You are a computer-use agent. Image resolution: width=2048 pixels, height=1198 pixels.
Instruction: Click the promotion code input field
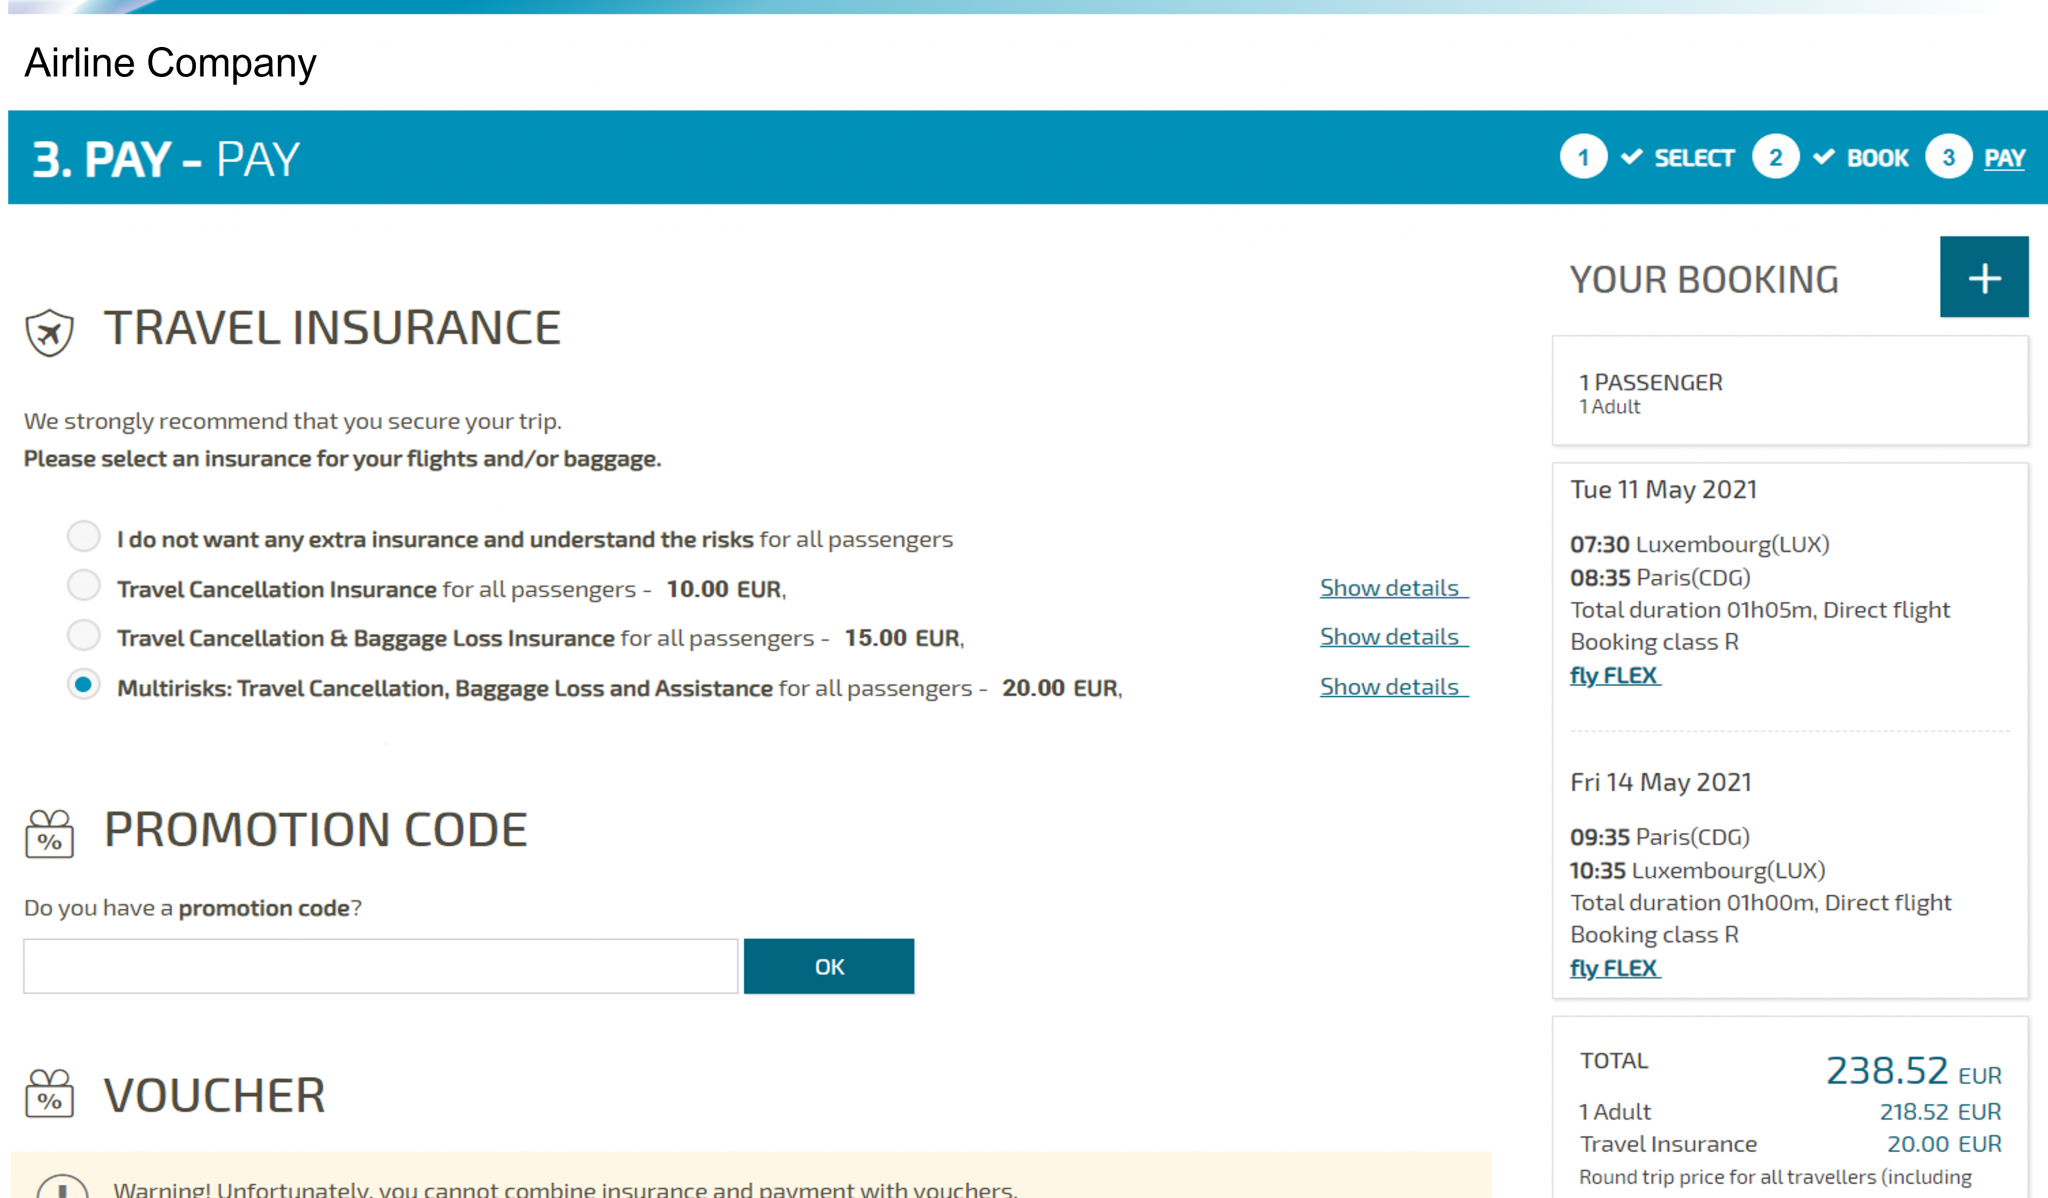pyautogui.click(x=380, y=966)
